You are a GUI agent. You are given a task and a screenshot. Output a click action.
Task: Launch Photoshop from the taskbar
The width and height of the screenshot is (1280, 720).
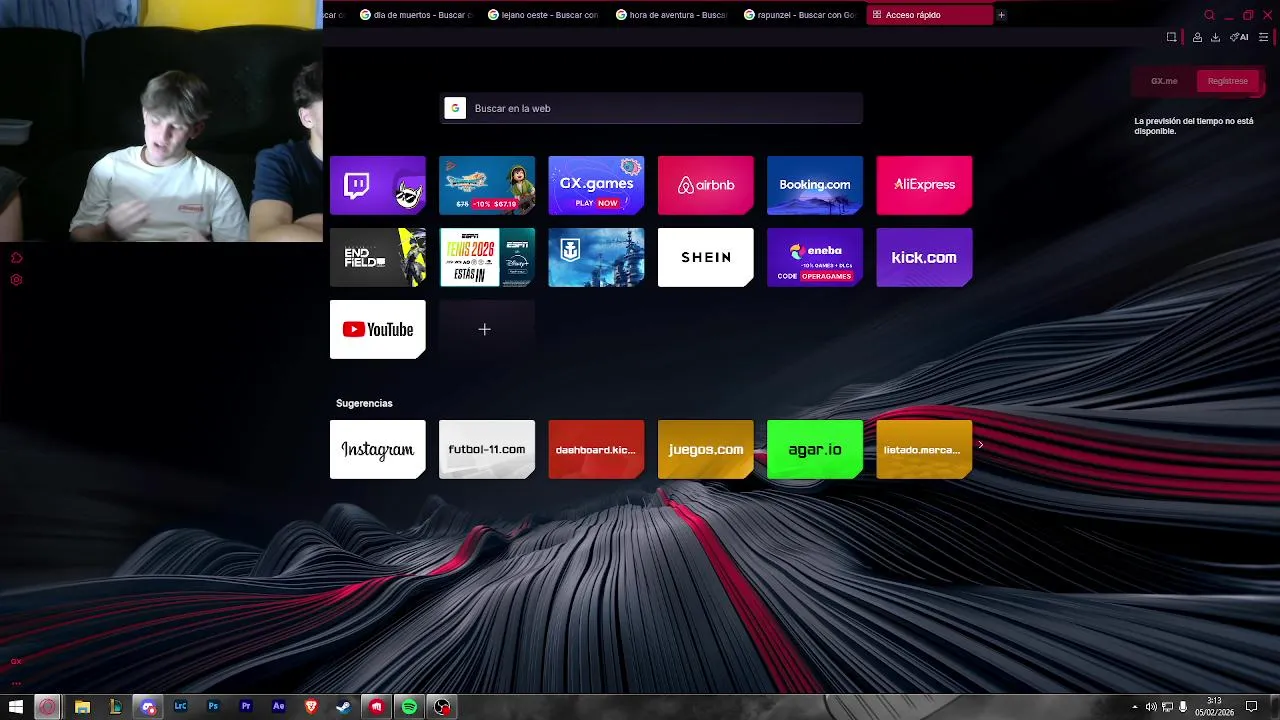click(213, 707)
